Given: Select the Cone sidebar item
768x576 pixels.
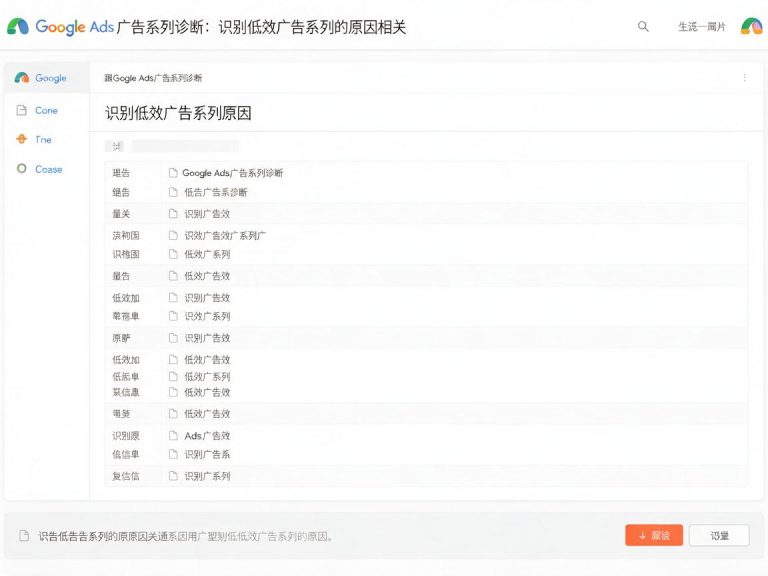Looking at the screenshot, I should tap(47, 111).
